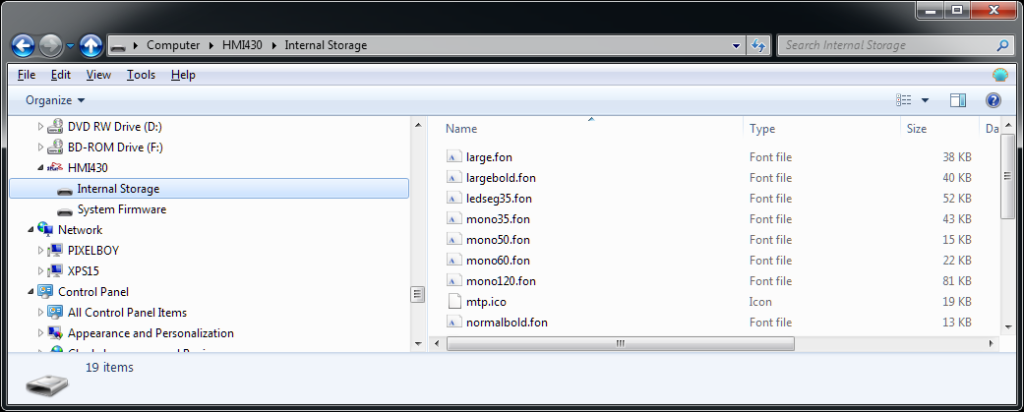Screen dimensions: 1024x412
Task: Click the search magnifier icon
Action: pyautogui.click(x=1002, y=45)
